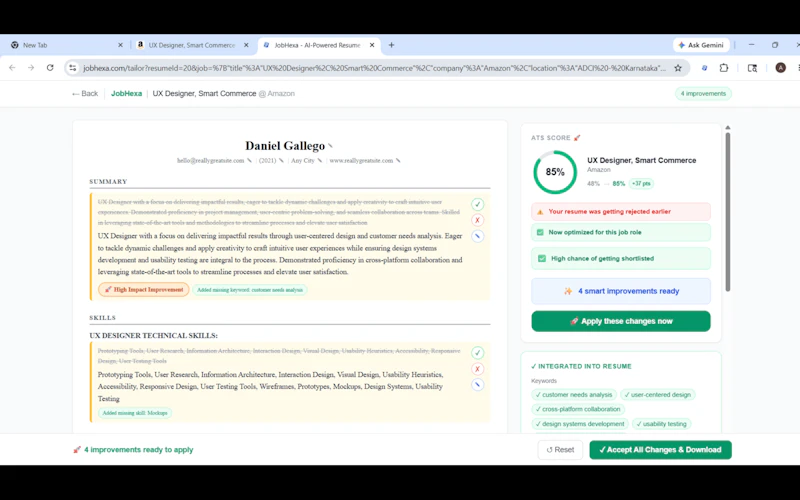Reject the Technical Skills change with the red X

[477, 369]
